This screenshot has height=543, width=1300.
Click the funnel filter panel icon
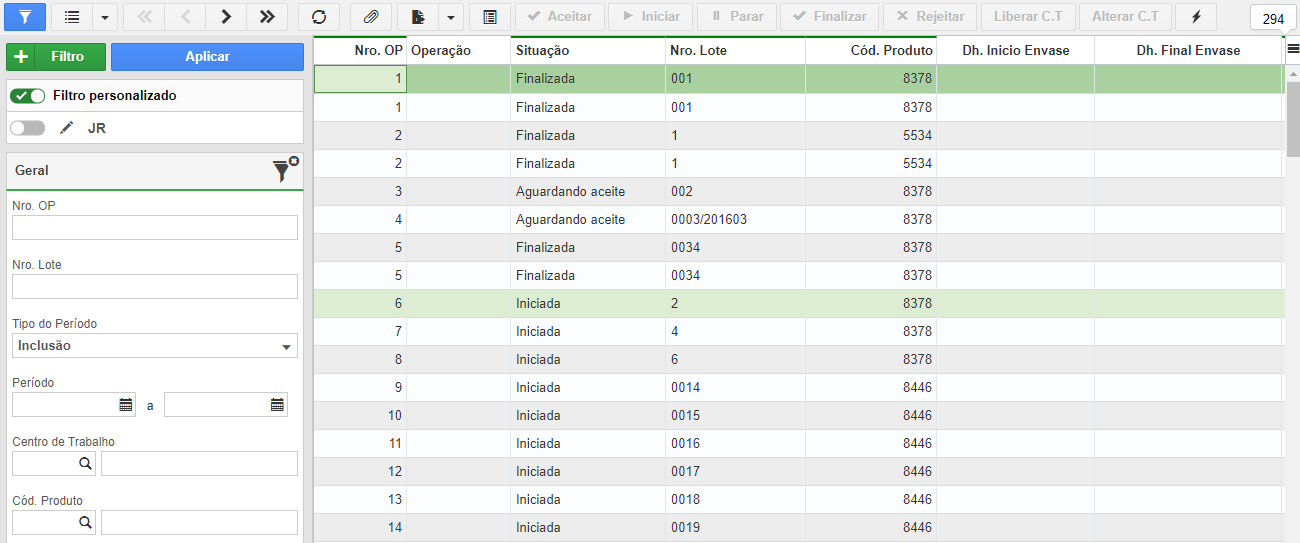click(x=25, y=17)
